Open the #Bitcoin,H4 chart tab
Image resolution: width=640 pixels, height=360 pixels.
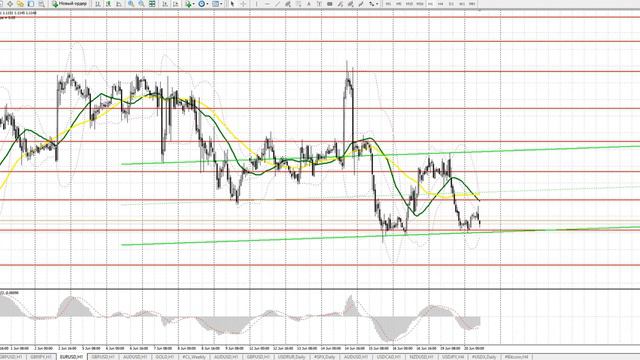pyautogui.click(x=516, y=357)
